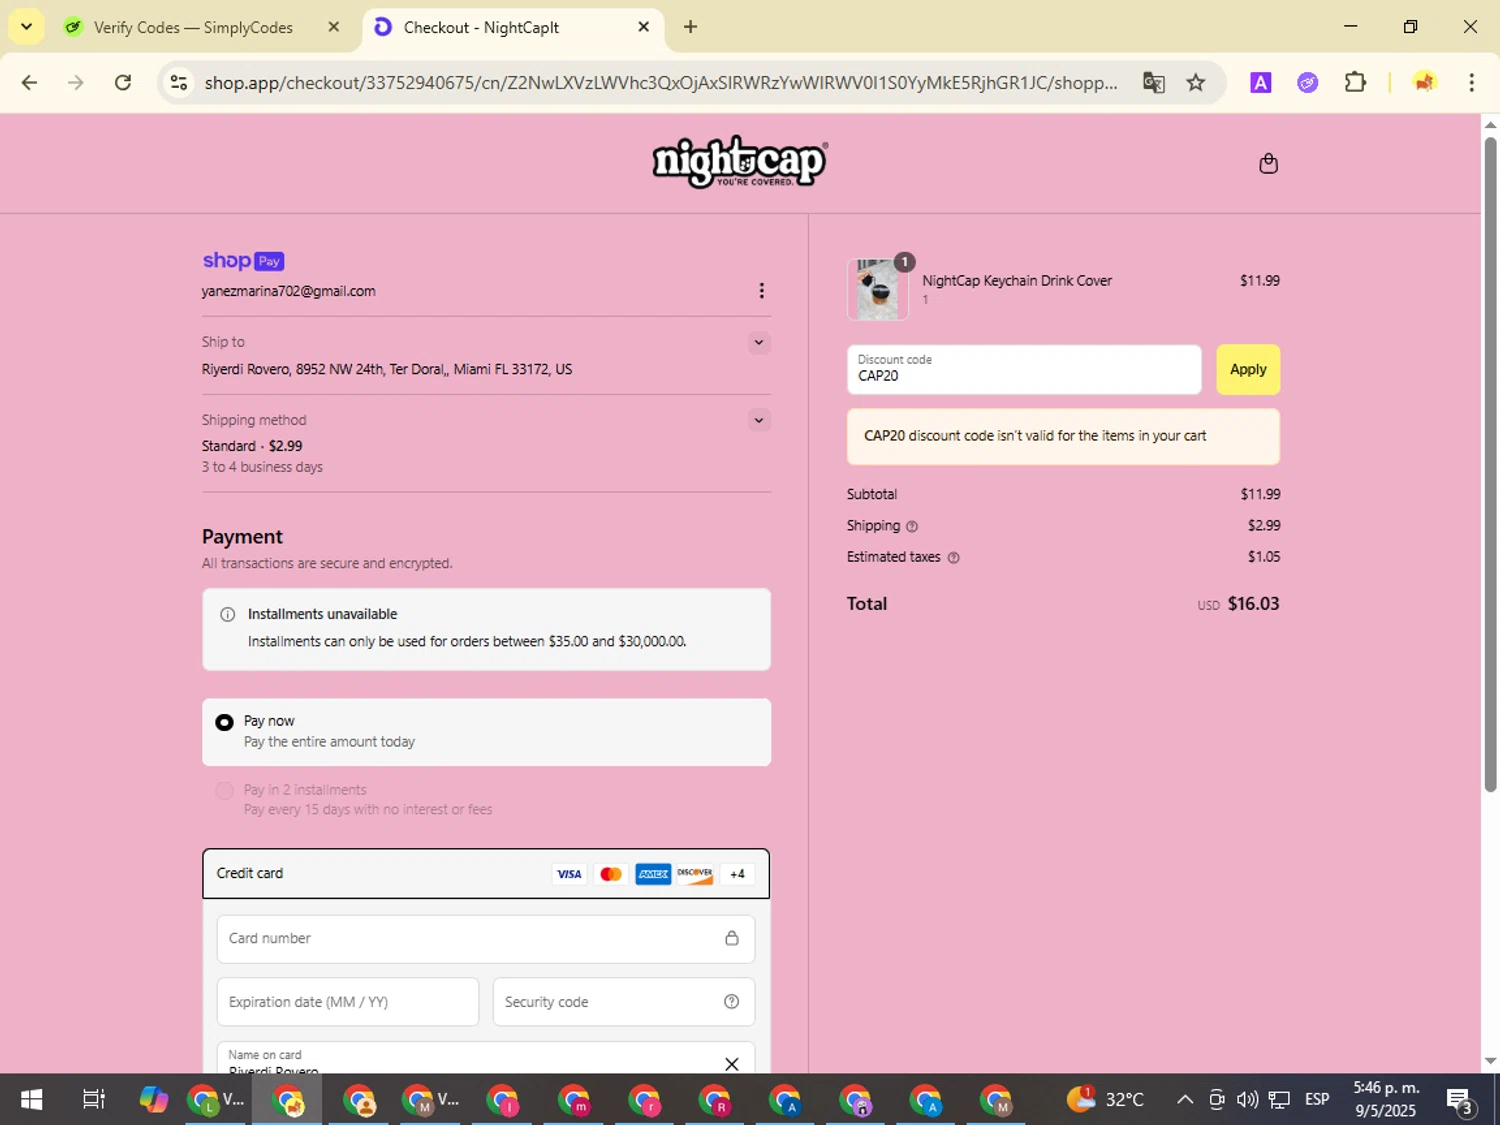The image size is (1500, 1125).
Task: Click the Shipping info help icon
Action: (911, 526)
